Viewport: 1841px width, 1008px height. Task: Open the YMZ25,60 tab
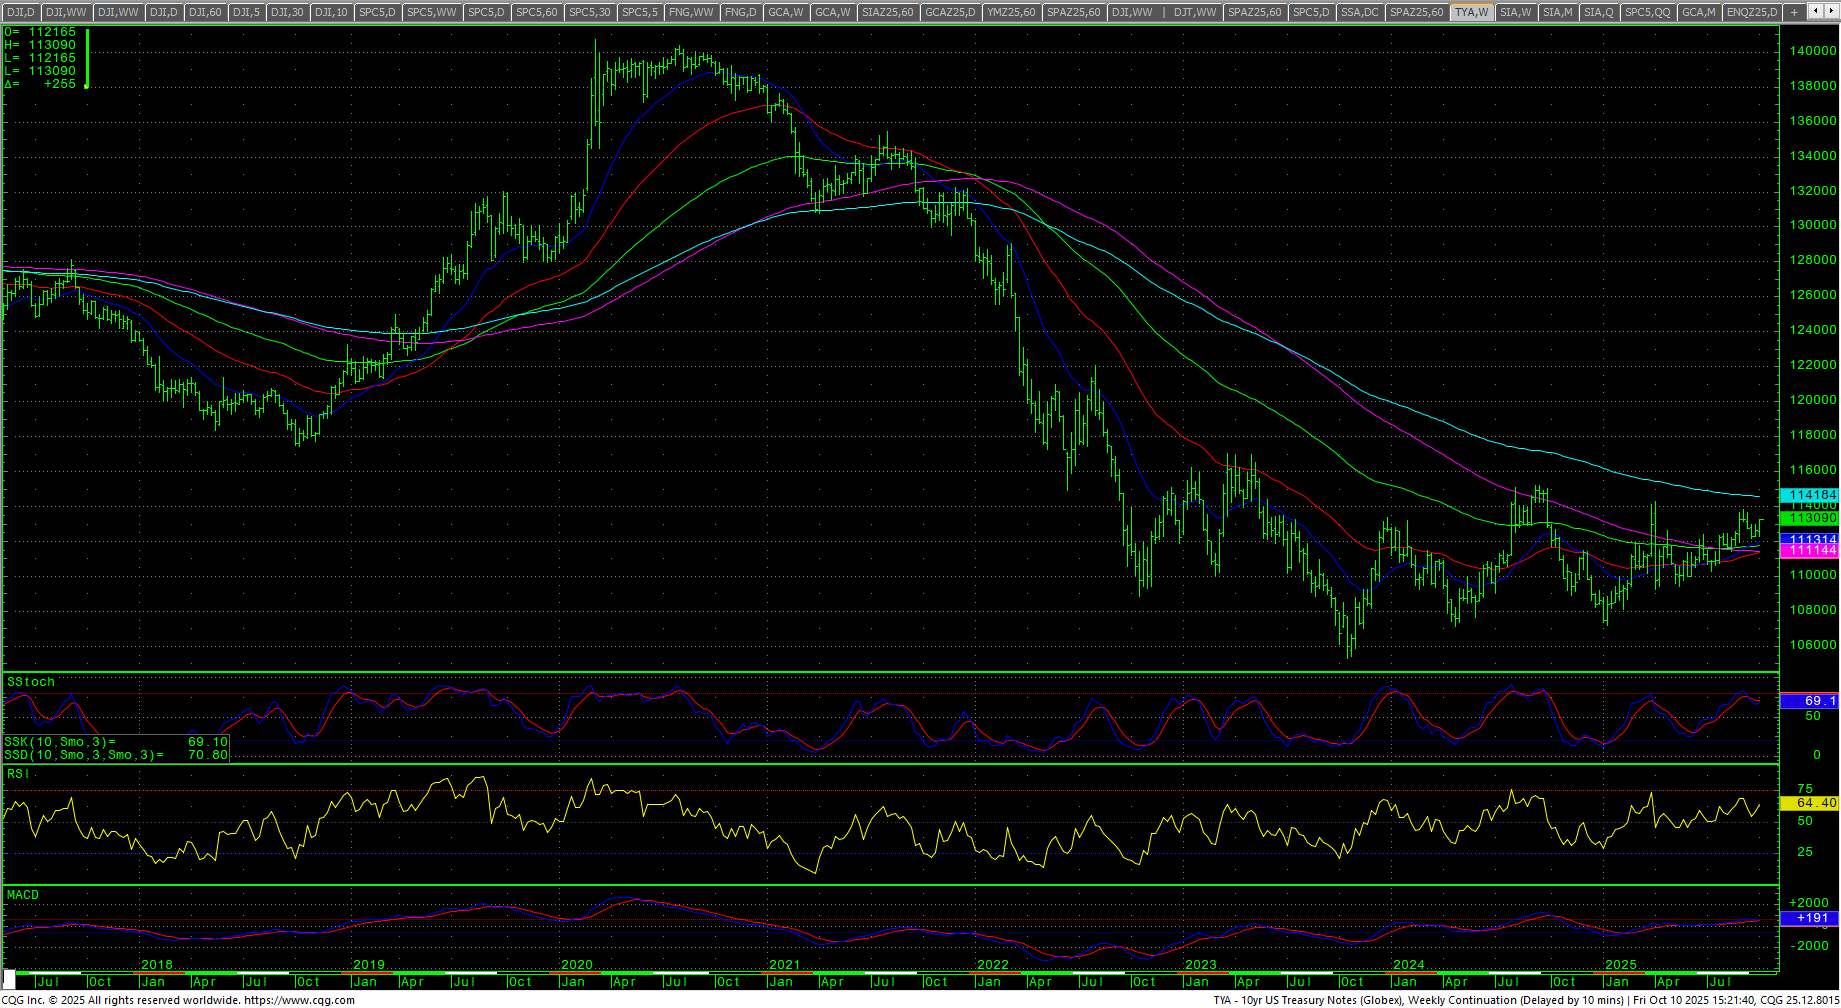click(x=1011, y=12)
